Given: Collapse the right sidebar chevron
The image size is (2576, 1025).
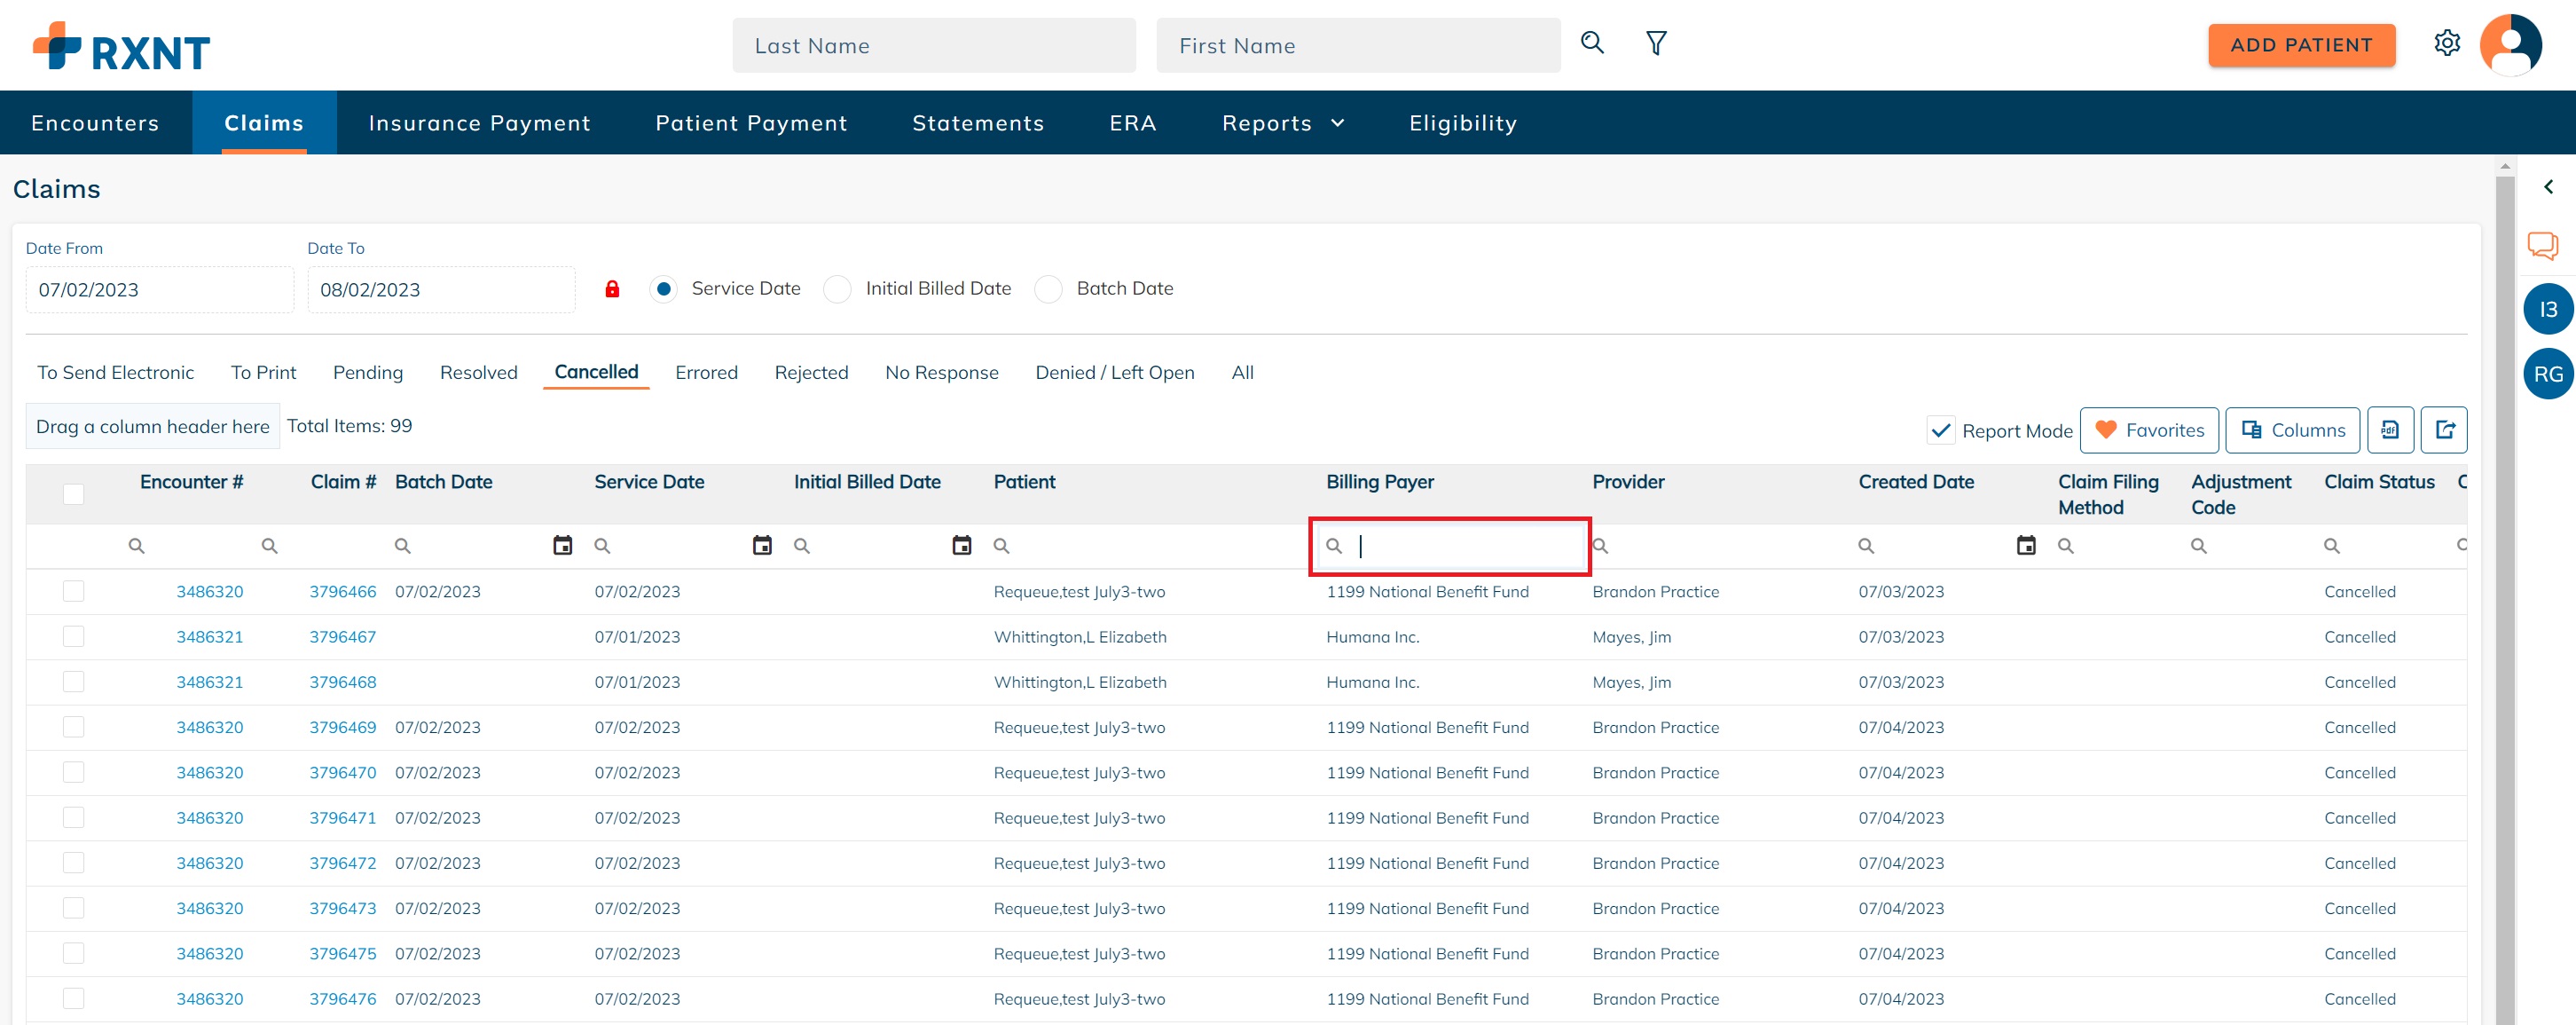Looking at the screenshot, I should point(2548,187).
